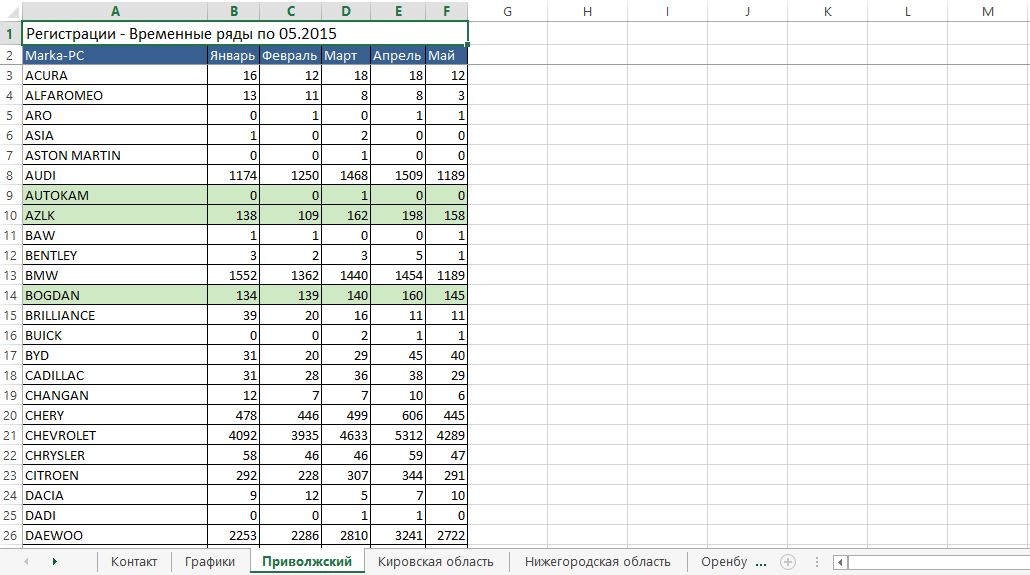This screenshot has width=1030, height=575.
Task: Click the 'Marka-PC' header cell
Action: tap(115, 55)
